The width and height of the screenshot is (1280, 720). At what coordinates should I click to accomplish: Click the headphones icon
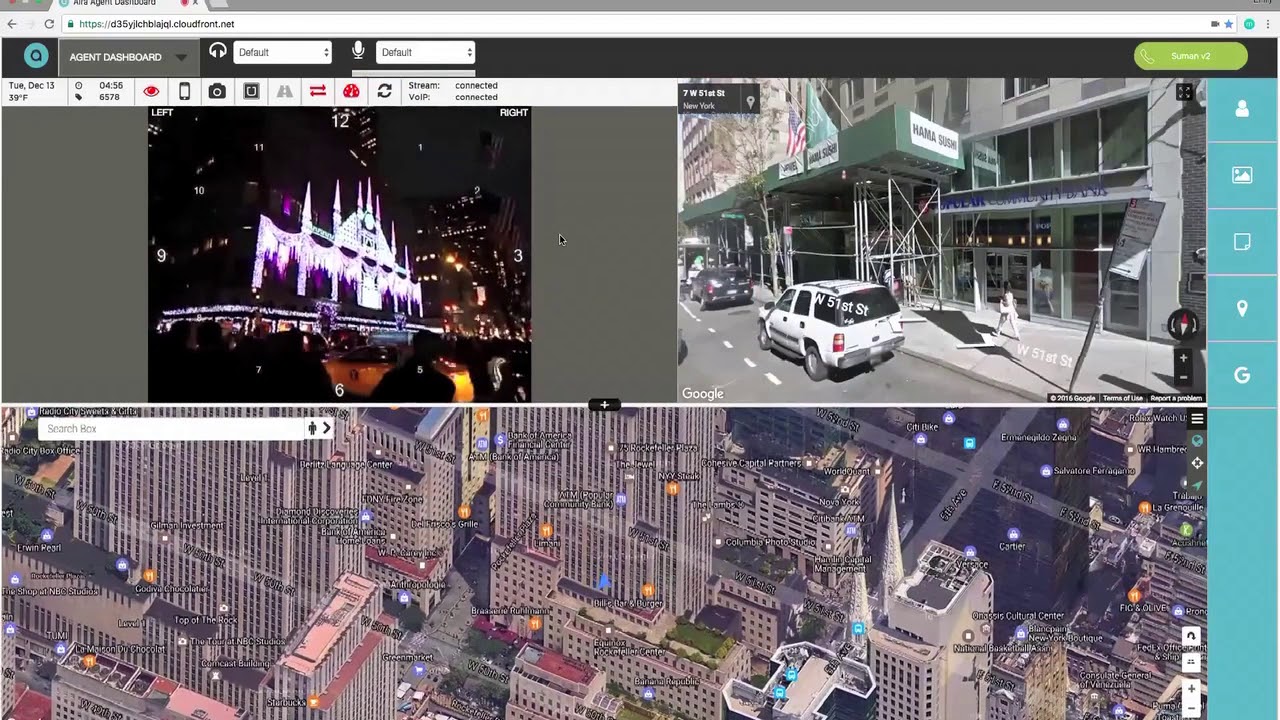(217, 51)
